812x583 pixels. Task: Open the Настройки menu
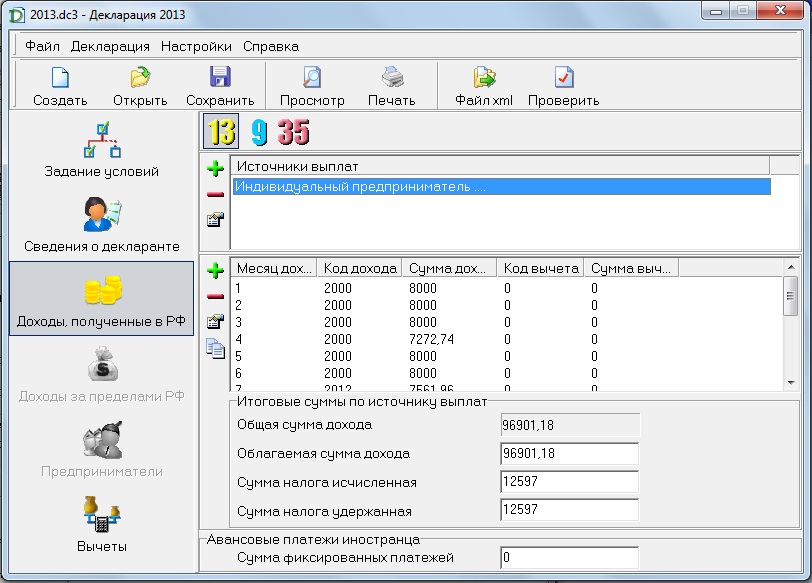point(196,47)
